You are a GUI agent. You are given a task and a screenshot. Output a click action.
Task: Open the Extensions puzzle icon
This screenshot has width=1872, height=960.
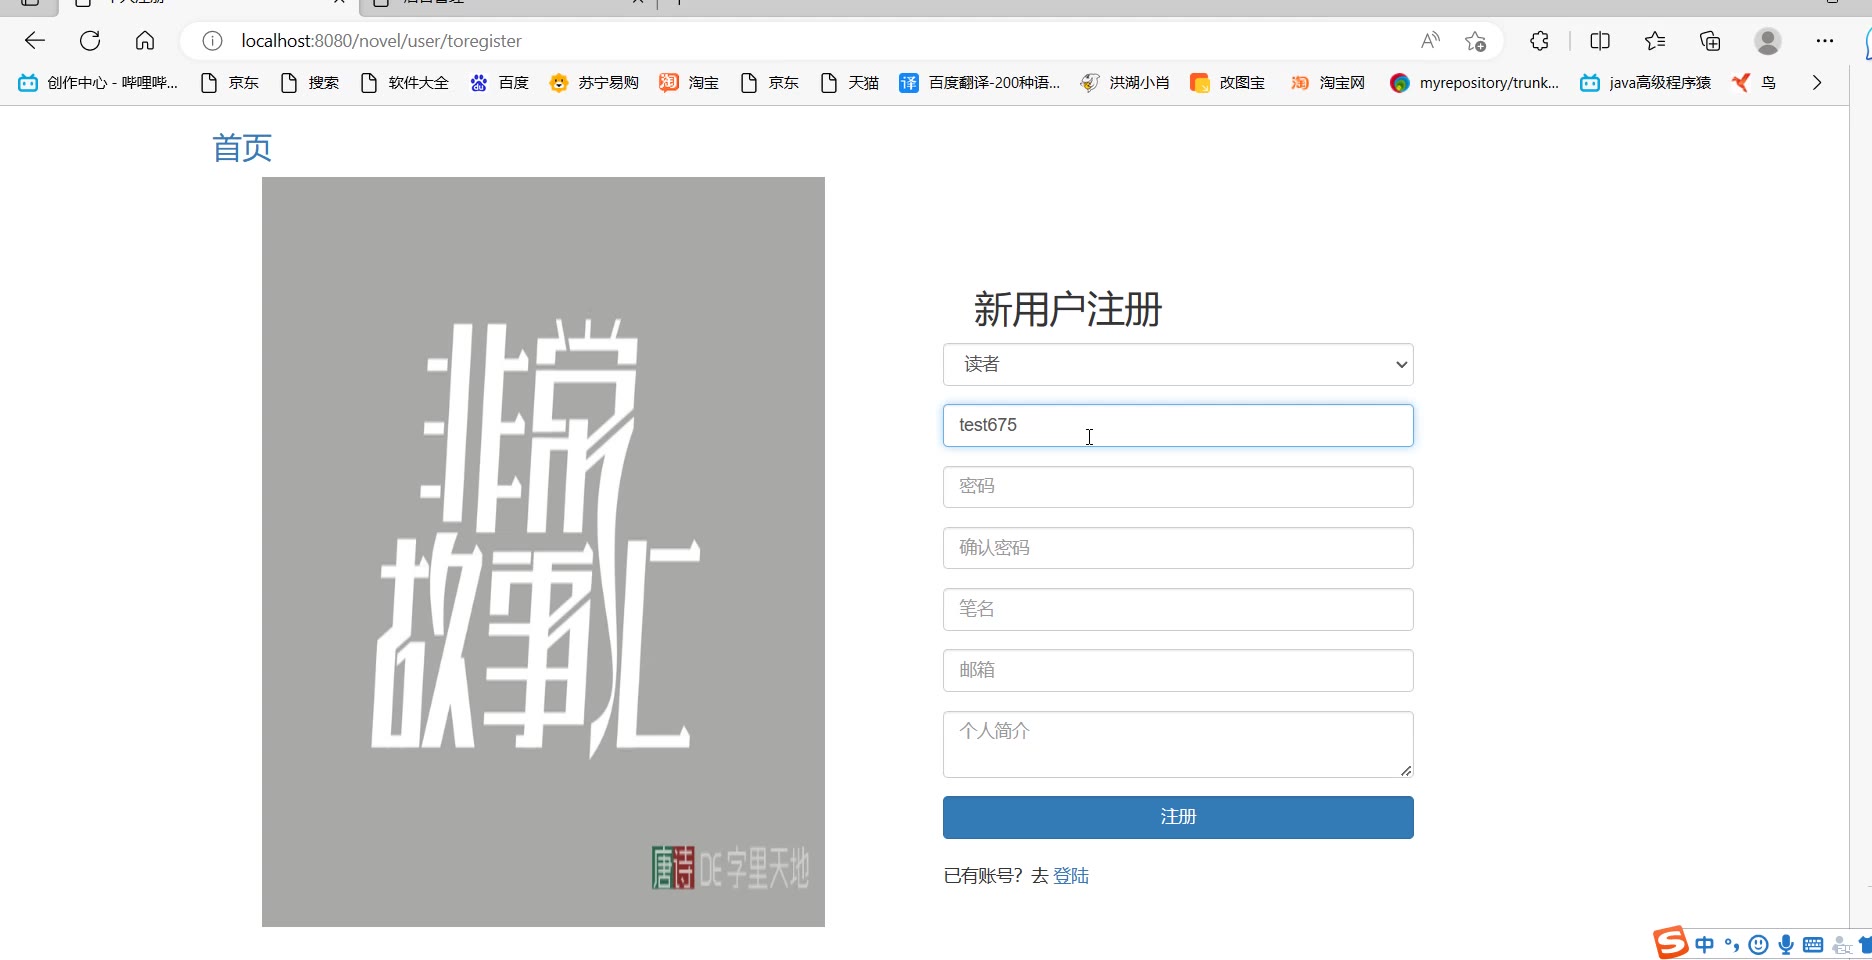tap(1540, 41)
